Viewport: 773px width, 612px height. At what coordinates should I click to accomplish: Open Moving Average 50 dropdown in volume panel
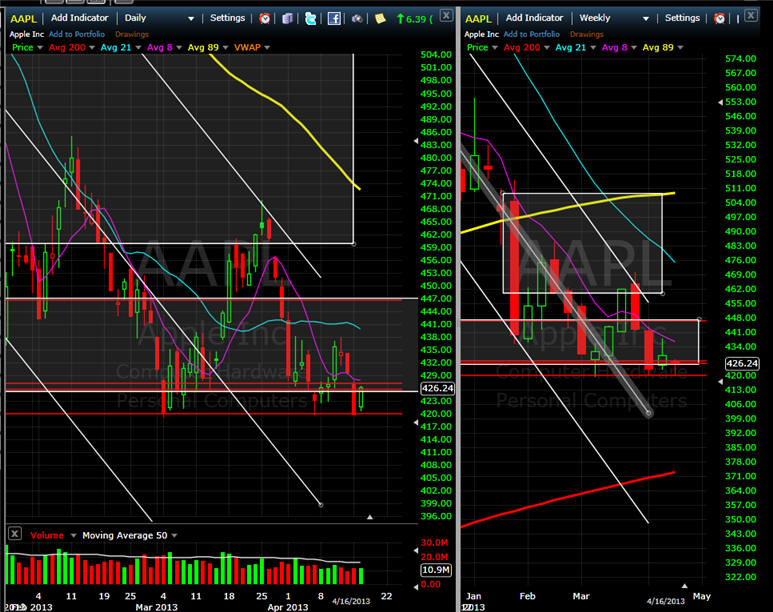(175, 536)
